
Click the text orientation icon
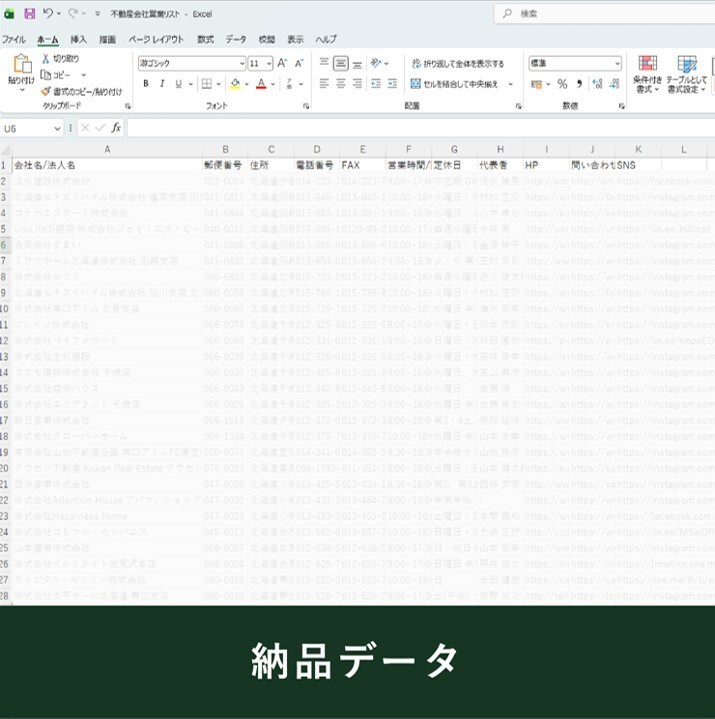pos(376,63)
